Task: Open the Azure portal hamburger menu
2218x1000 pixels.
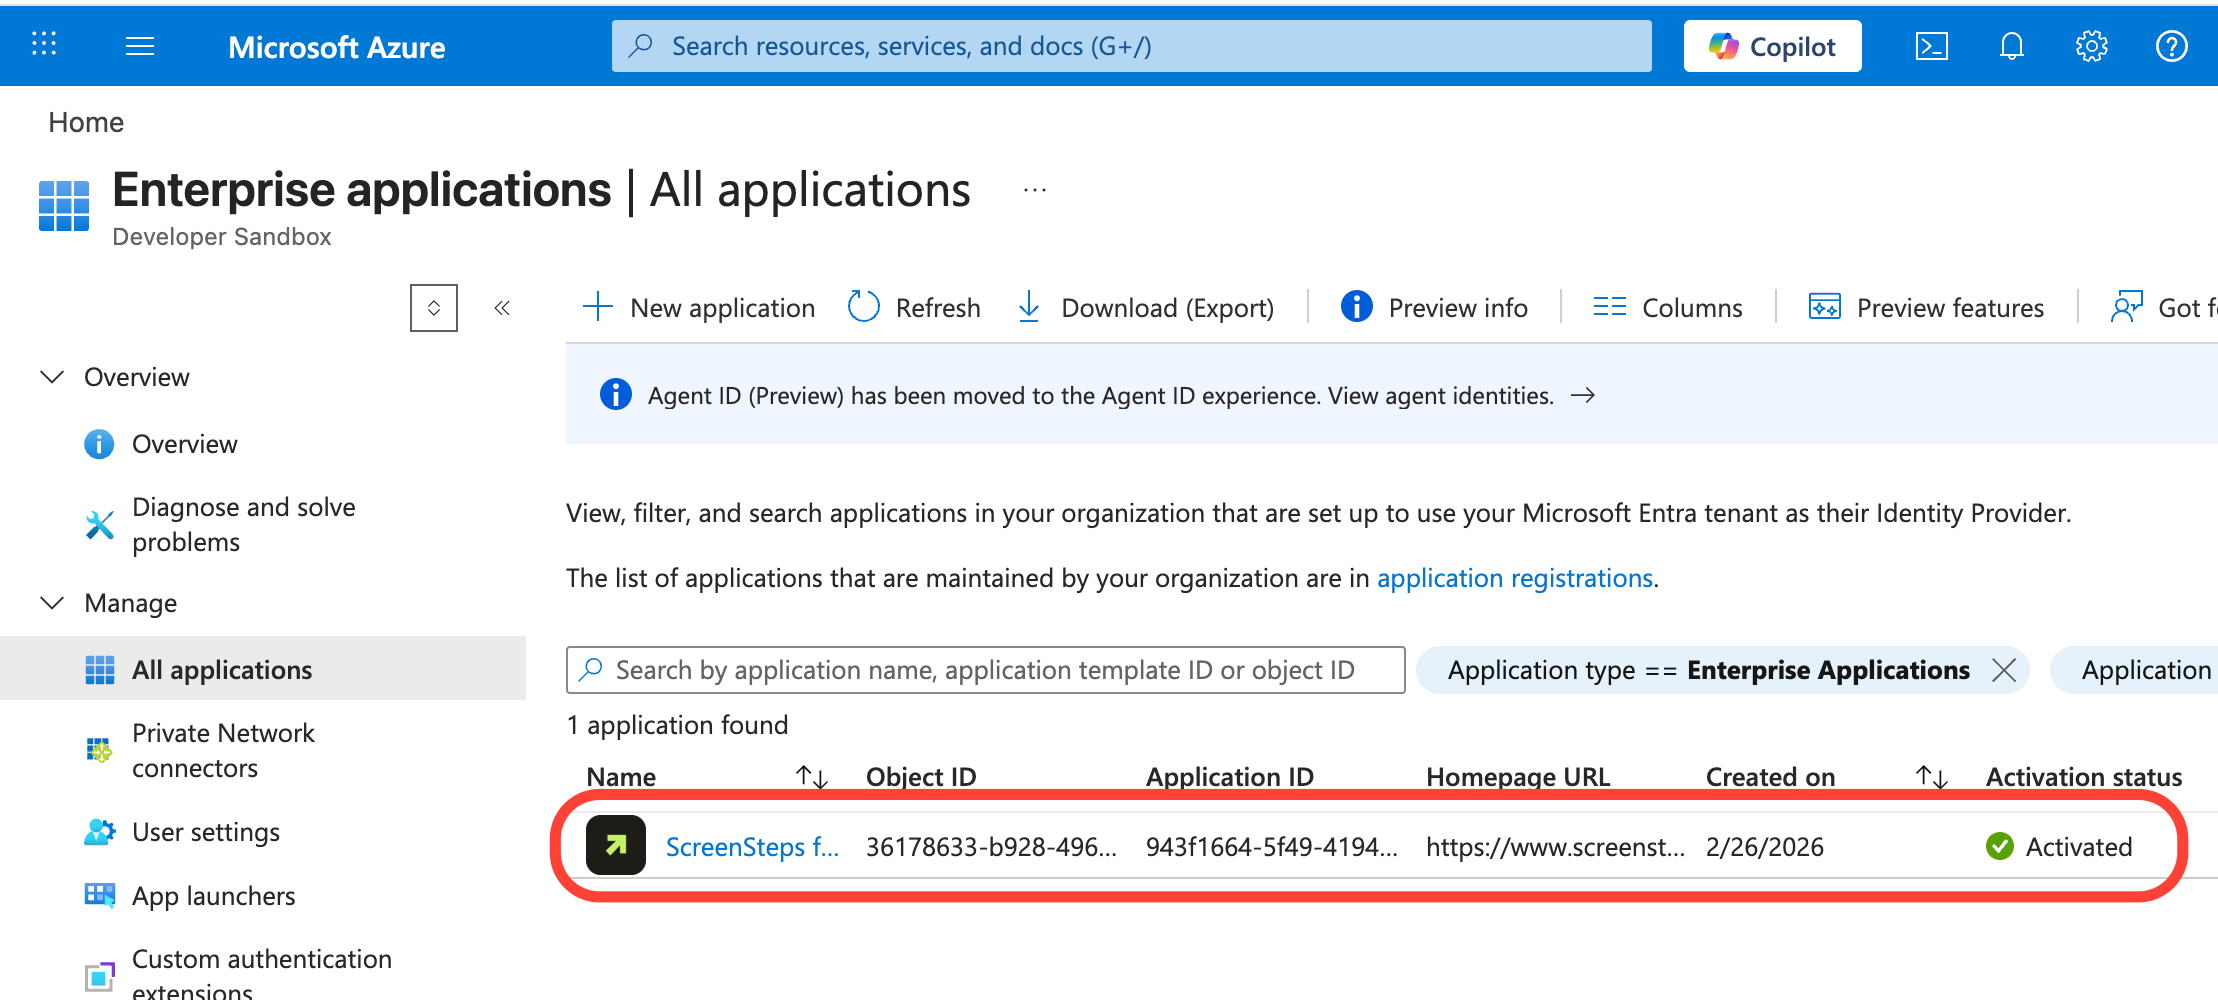Action: pos(140,46)
